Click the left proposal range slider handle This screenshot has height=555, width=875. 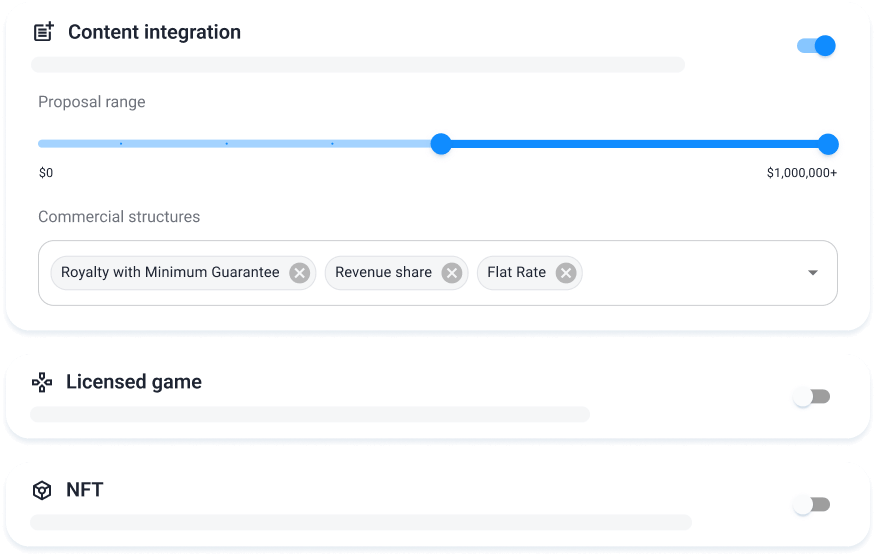(x=441, y=144)
